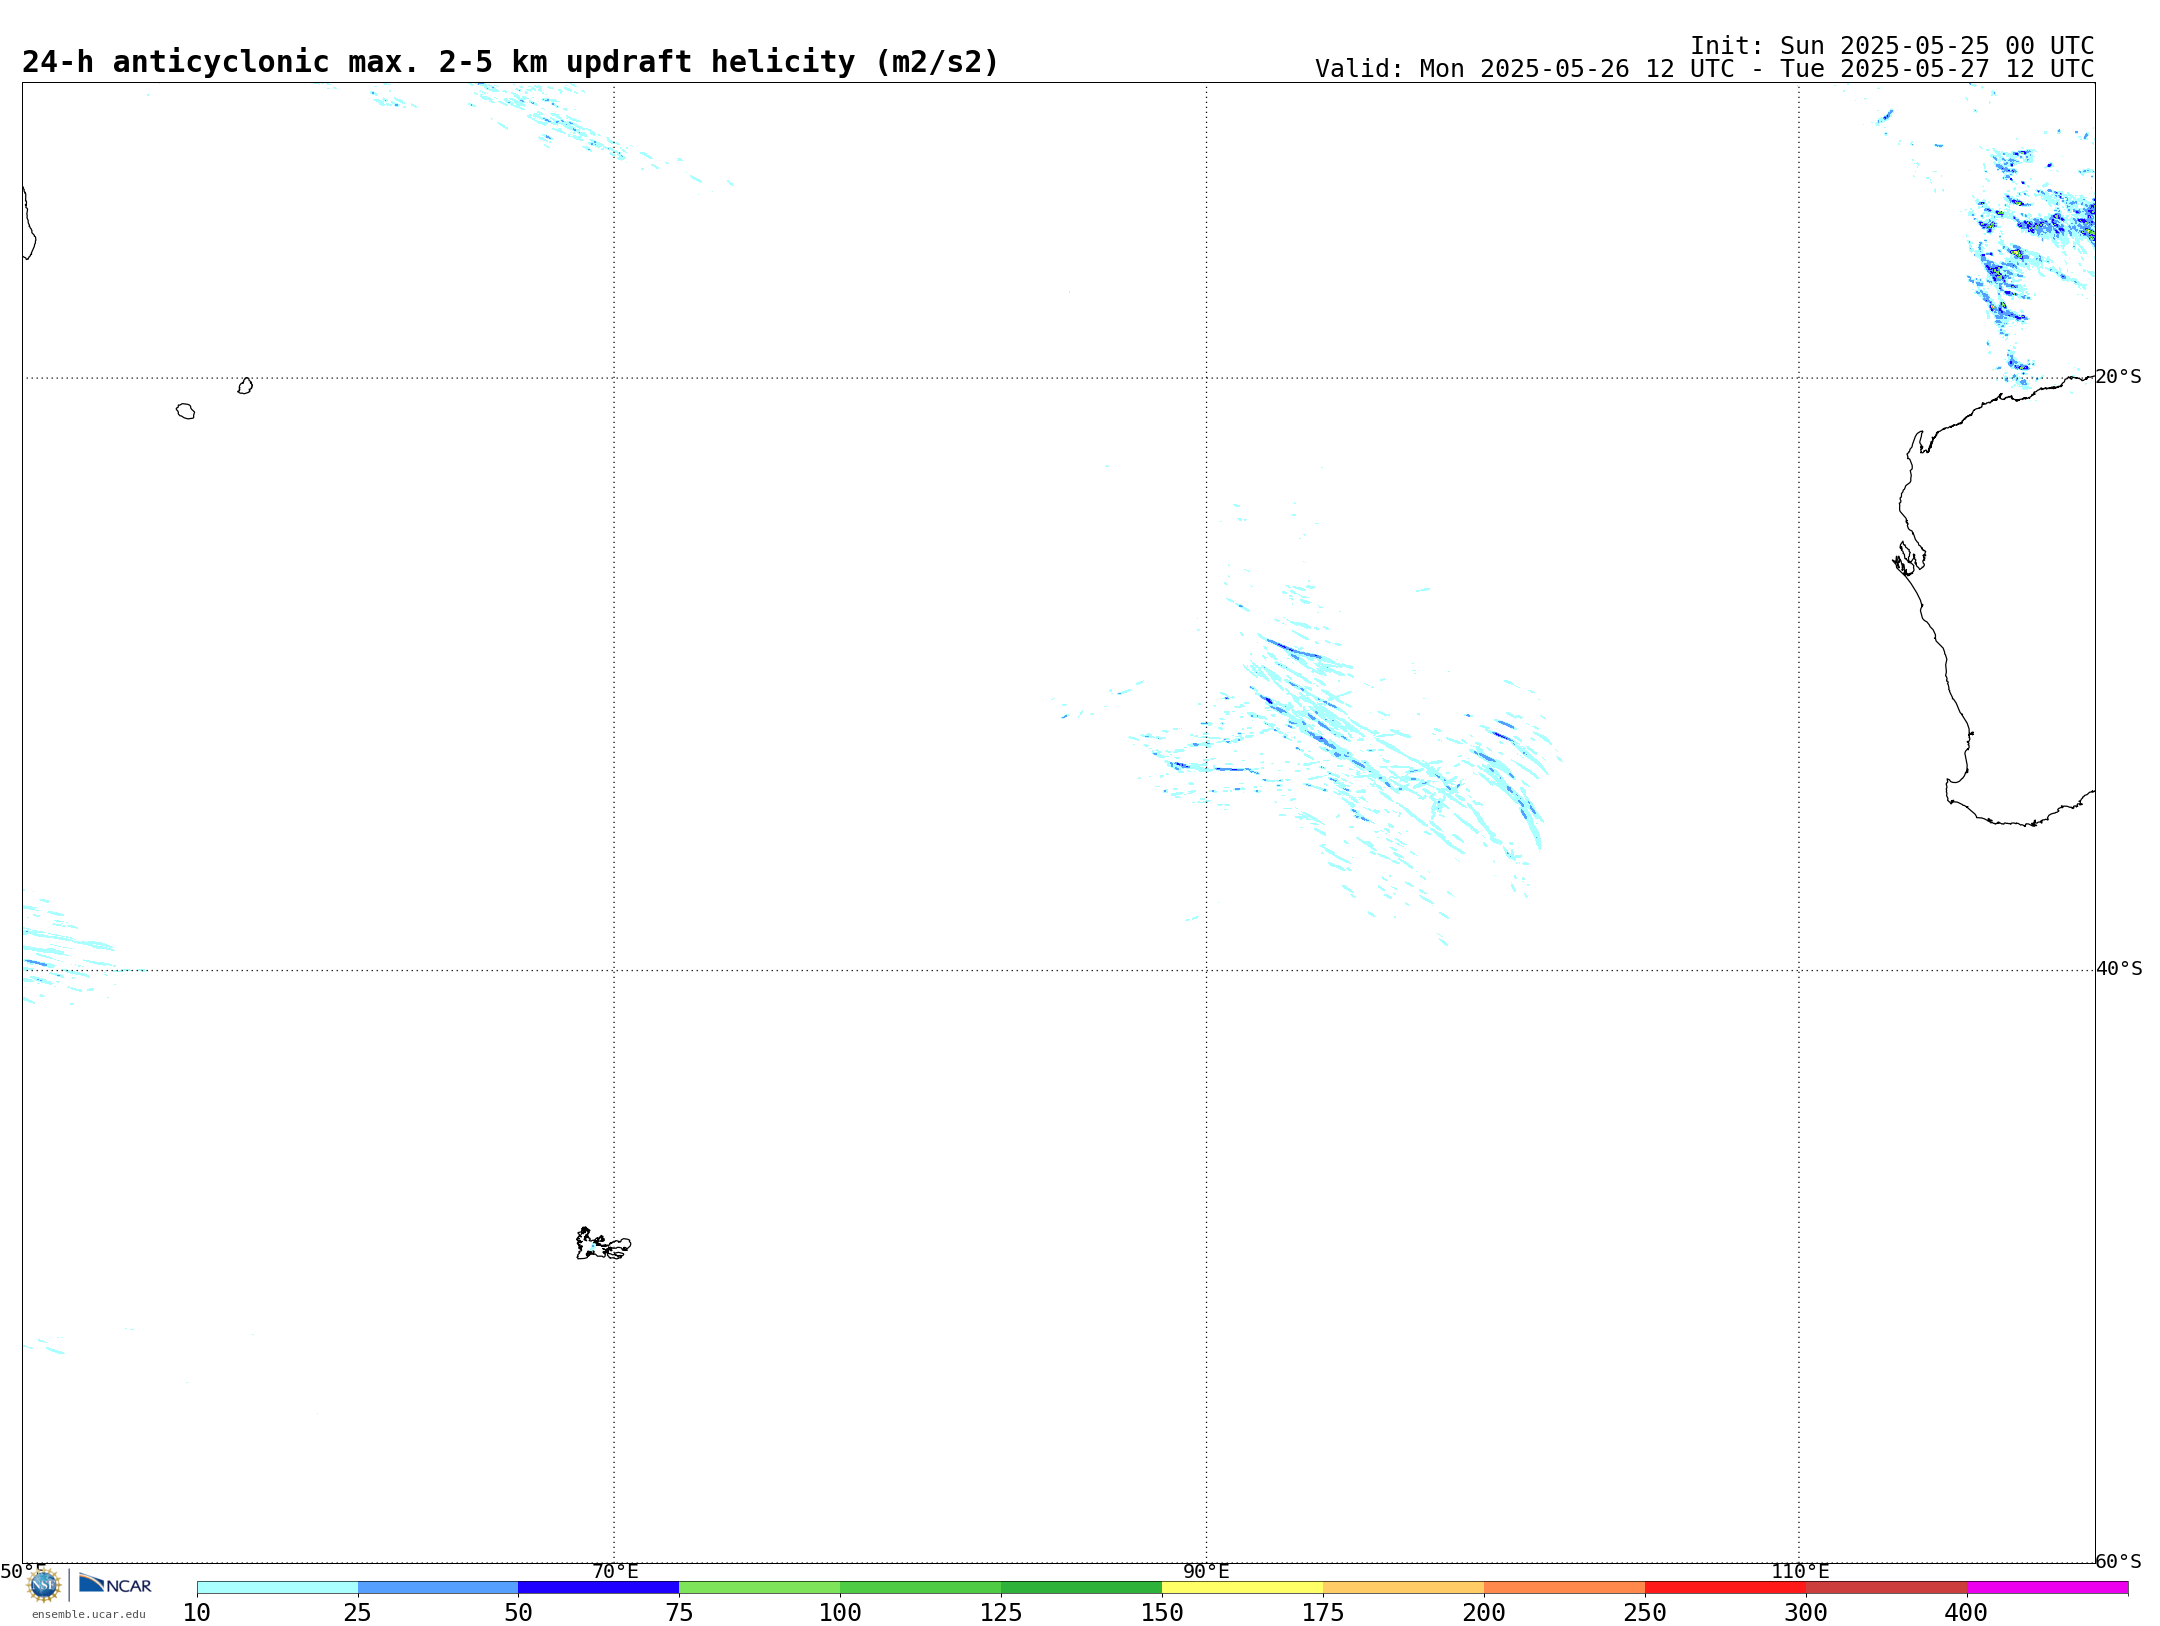Select the bright red 250-300 colorbar segment
This screenshot has width=2160, height=1626.
pos(1726,1588)
